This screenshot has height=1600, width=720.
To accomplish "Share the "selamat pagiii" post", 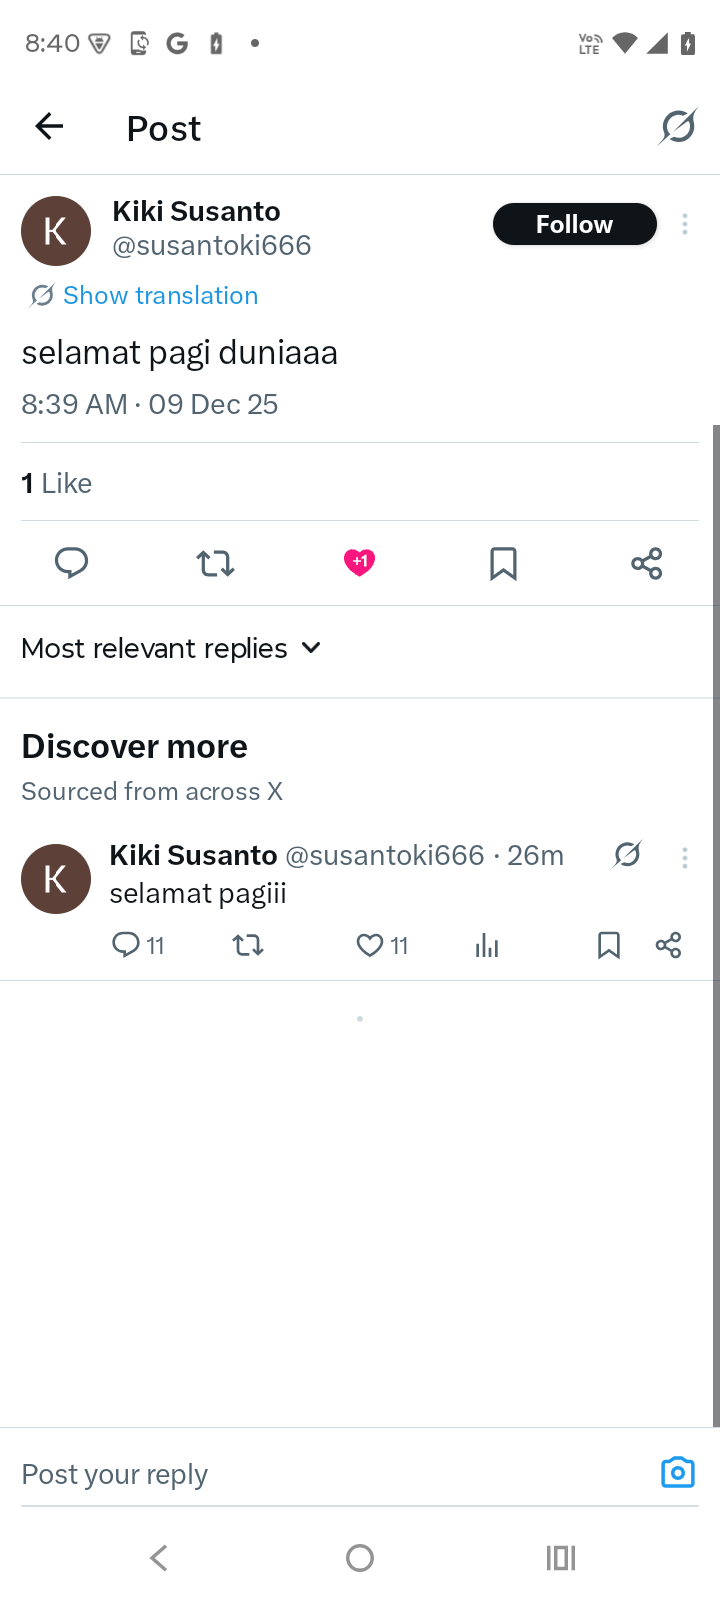I will tap(669, 945).
